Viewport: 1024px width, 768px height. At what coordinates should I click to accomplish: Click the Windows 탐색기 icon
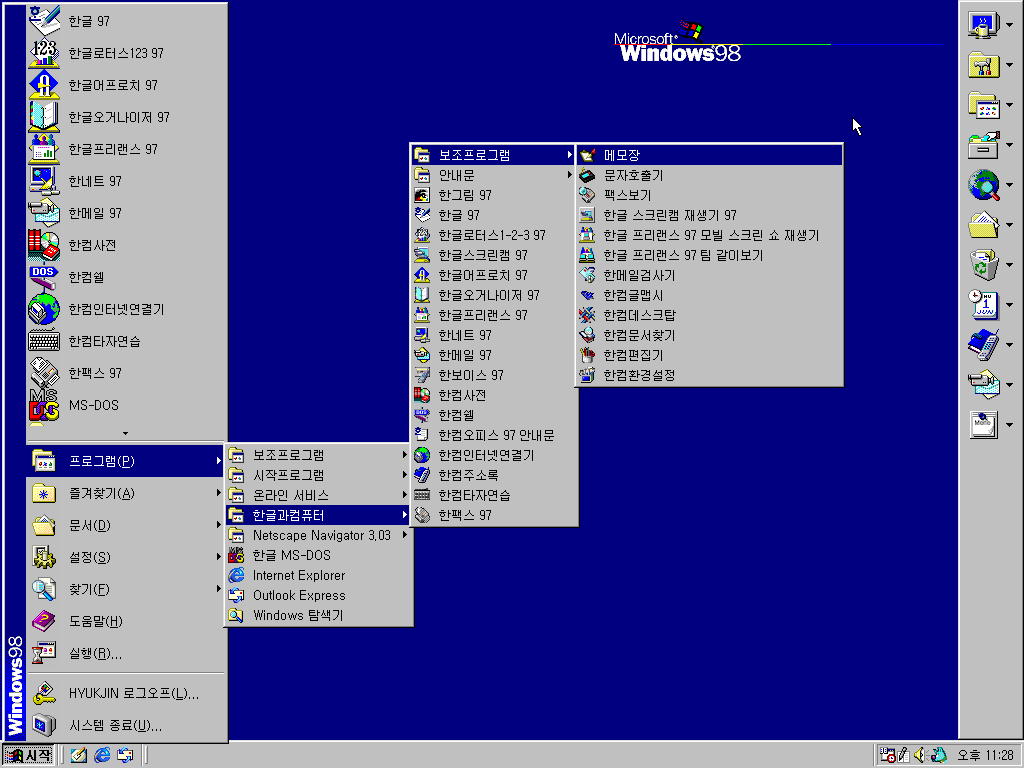(236, 615)
